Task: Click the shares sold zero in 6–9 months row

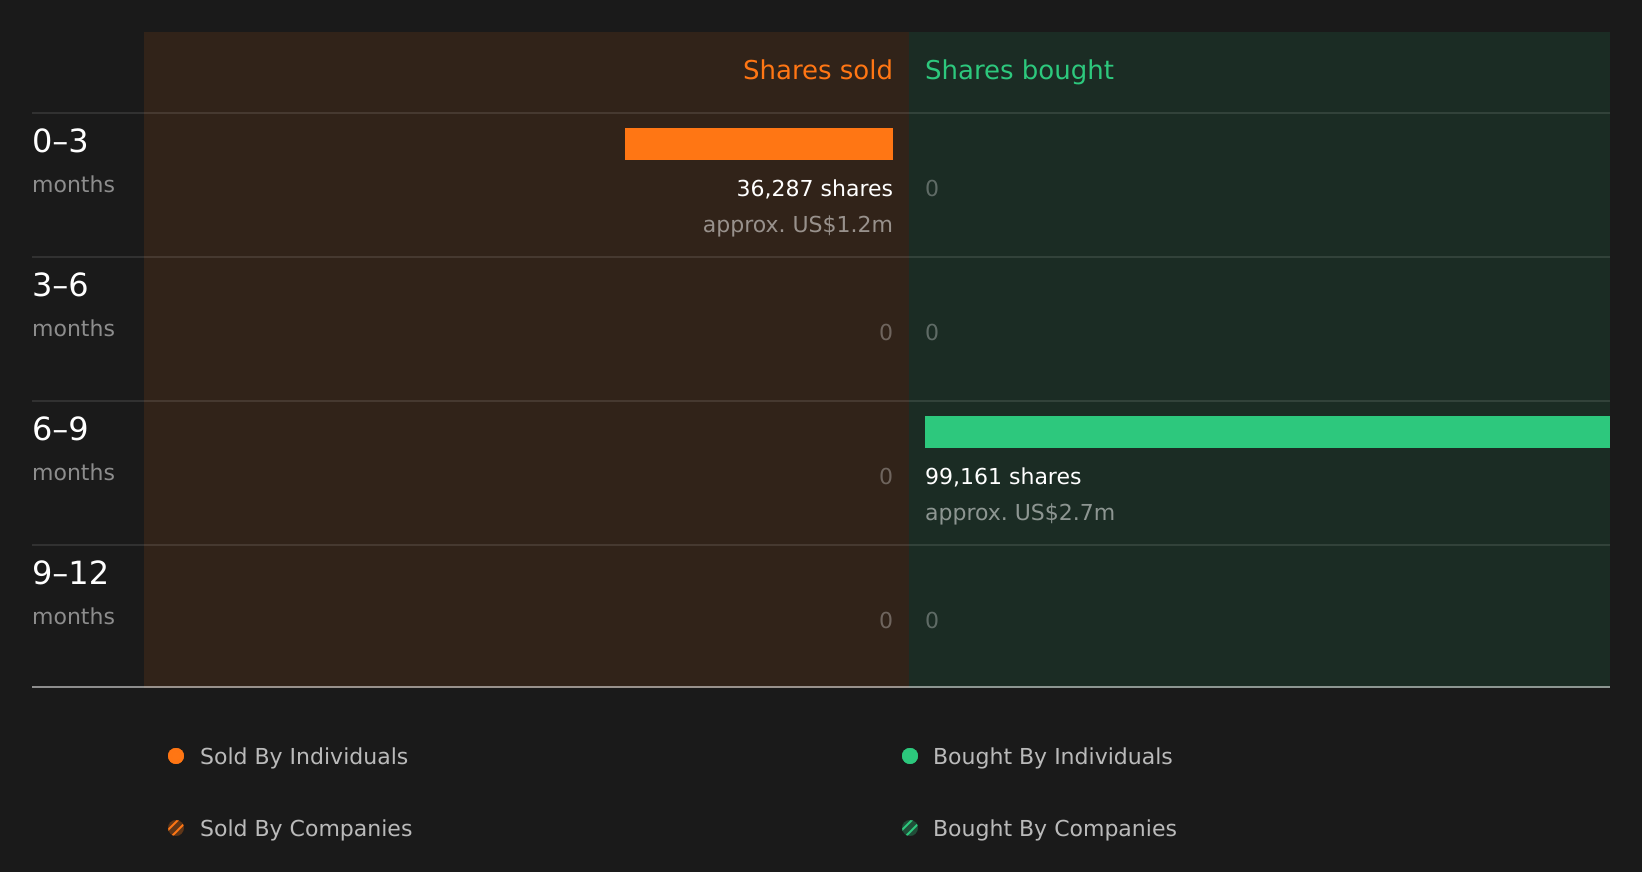Action: click(x=886, y=476)
